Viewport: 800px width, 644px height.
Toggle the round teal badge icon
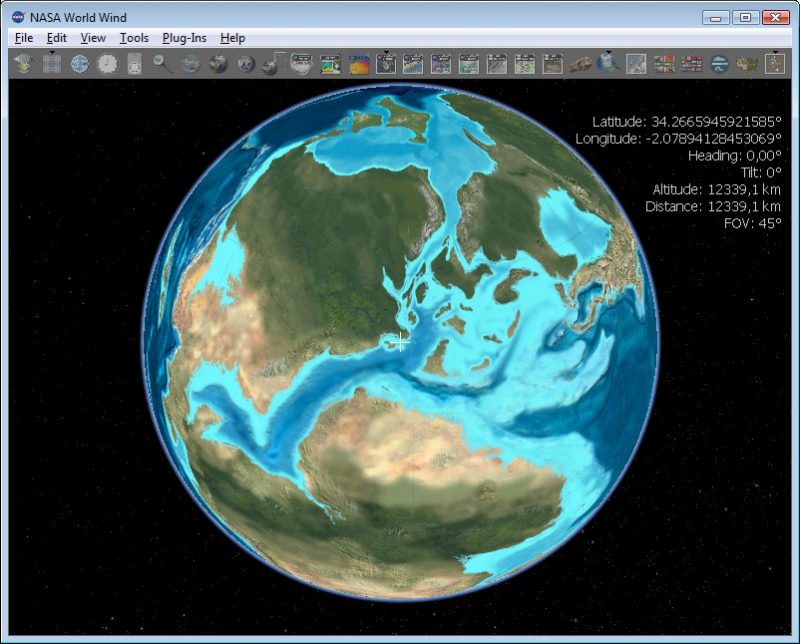[719, 64]
